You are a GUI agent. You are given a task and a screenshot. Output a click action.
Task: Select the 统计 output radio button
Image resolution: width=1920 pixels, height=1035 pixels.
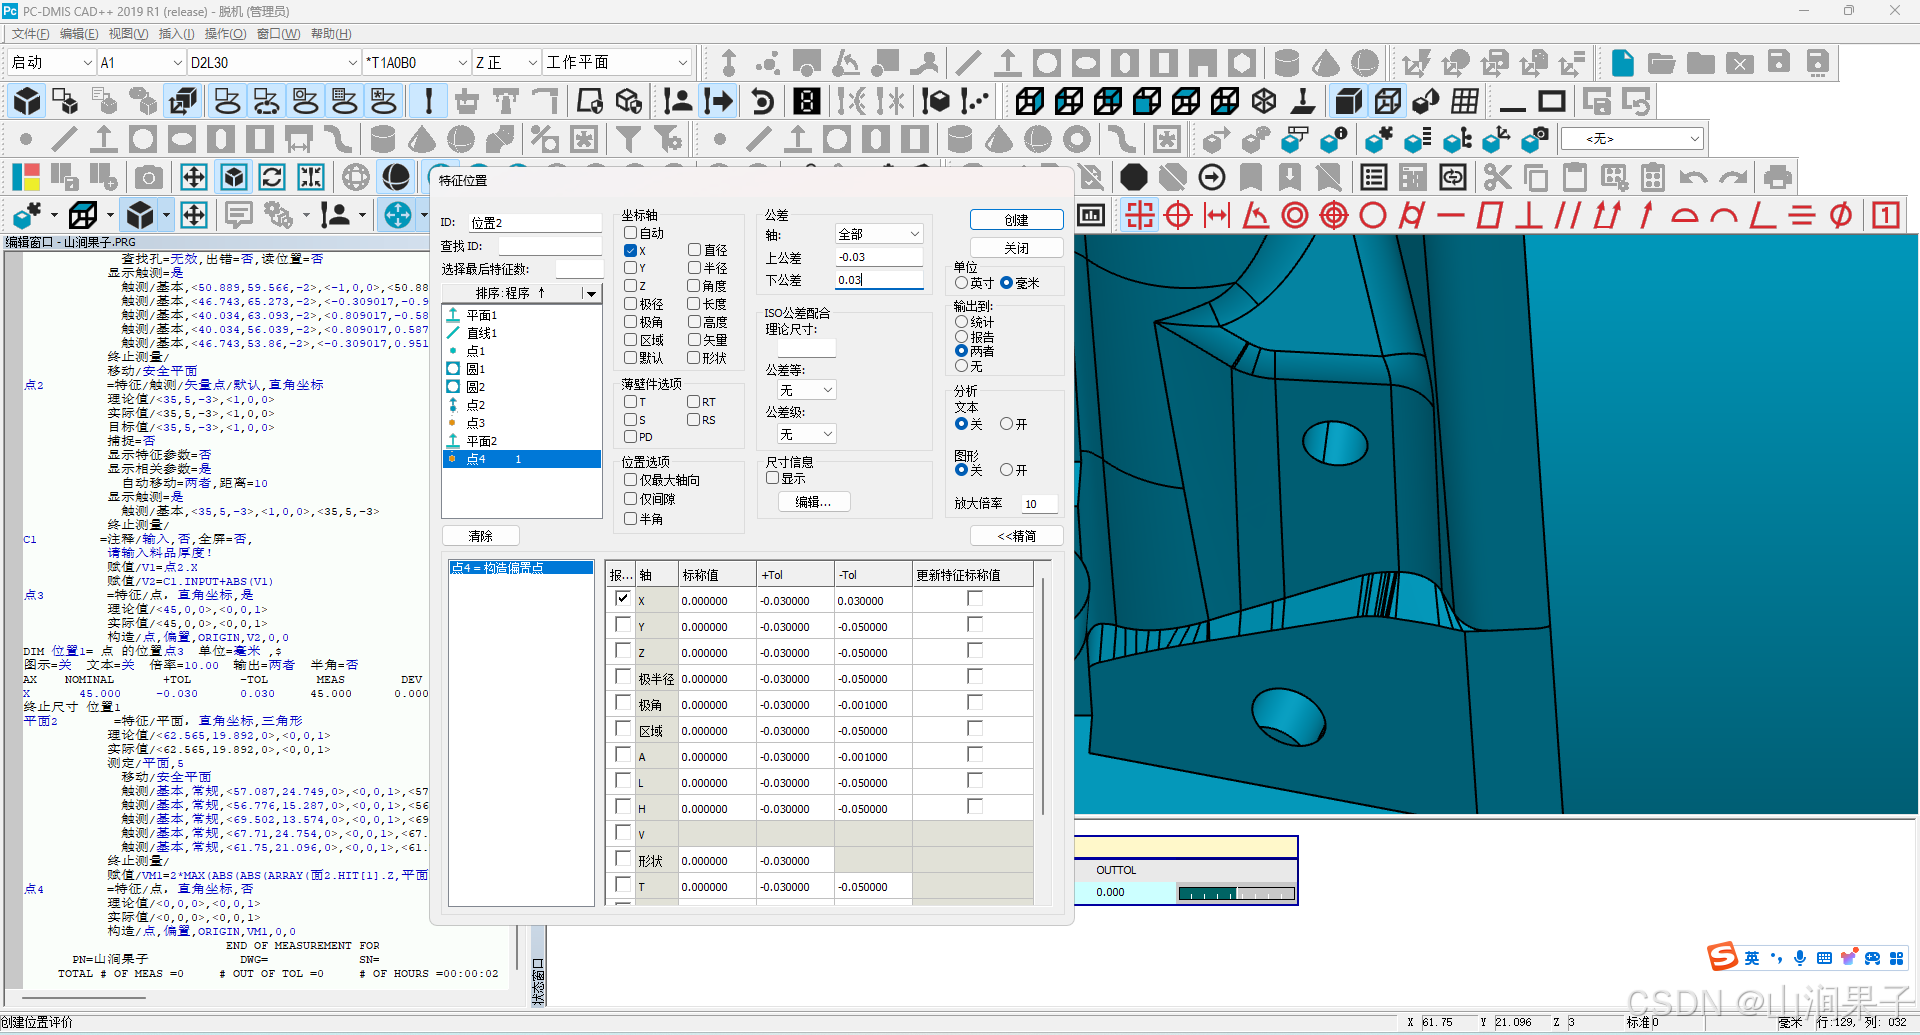962,322
